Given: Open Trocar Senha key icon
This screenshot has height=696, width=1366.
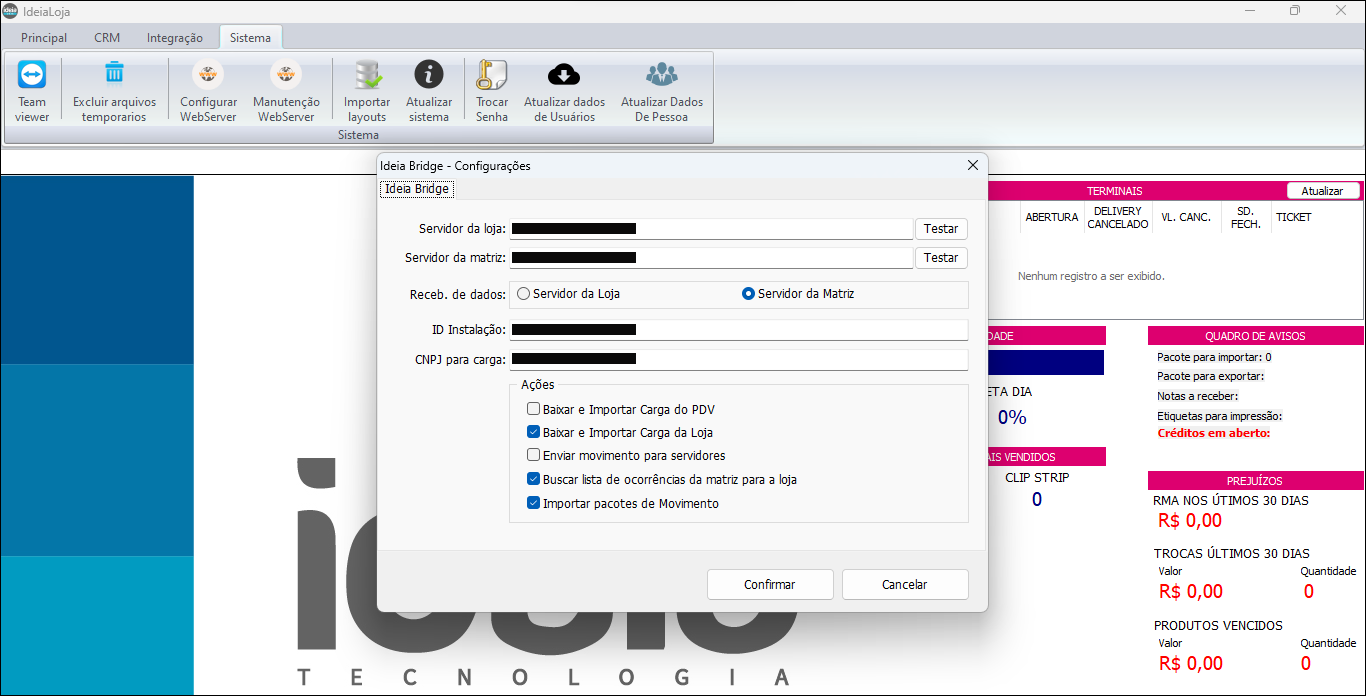Looking at the screenshot, I should point(491,75).
